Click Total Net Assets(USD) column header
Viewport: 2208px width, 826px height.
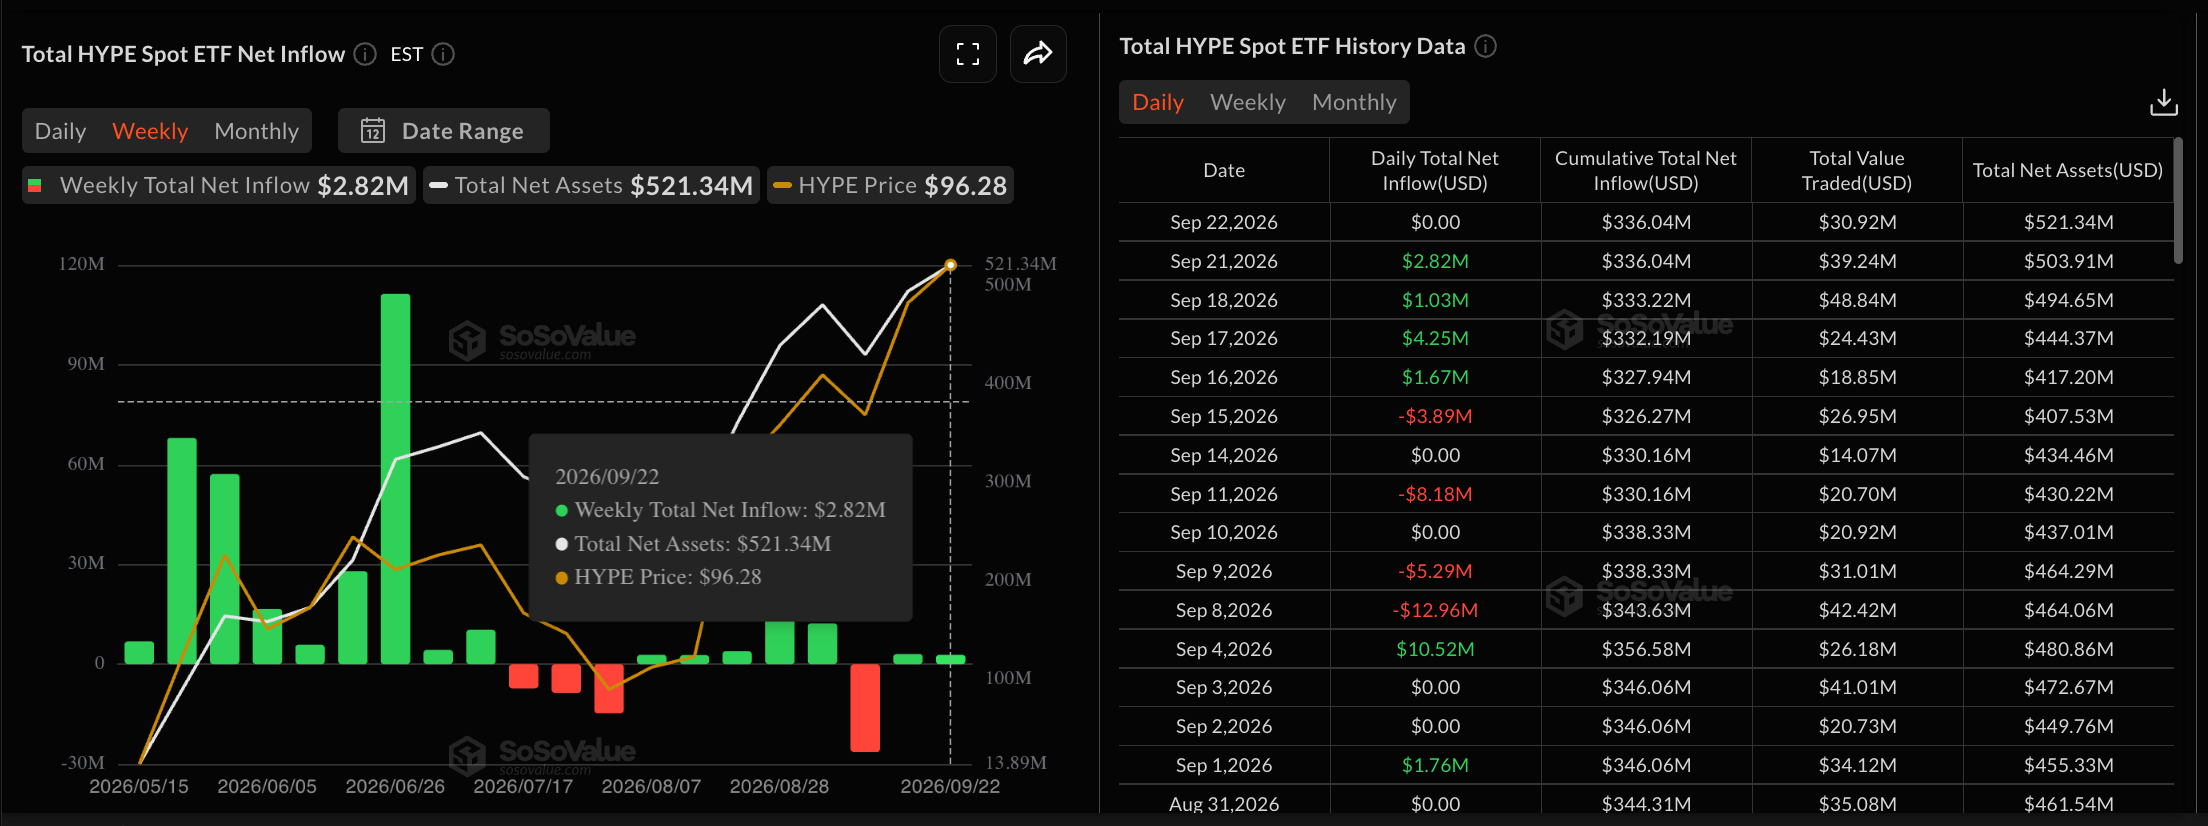pyautogui.click(x=2068, y=170)
